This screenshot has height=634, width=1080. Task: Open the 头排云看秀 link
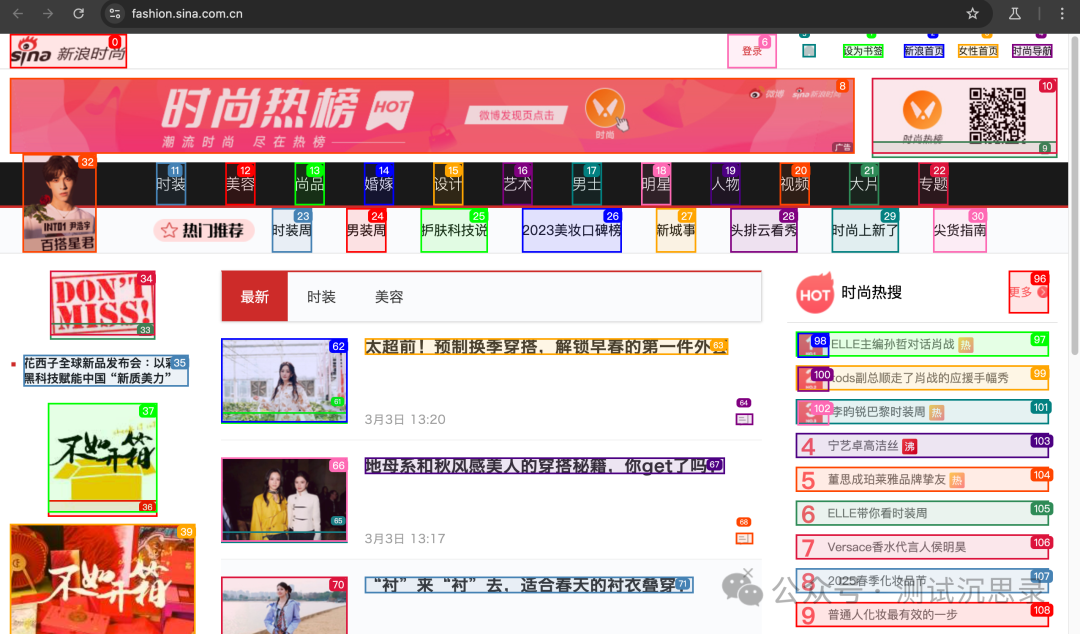(764, 230)
